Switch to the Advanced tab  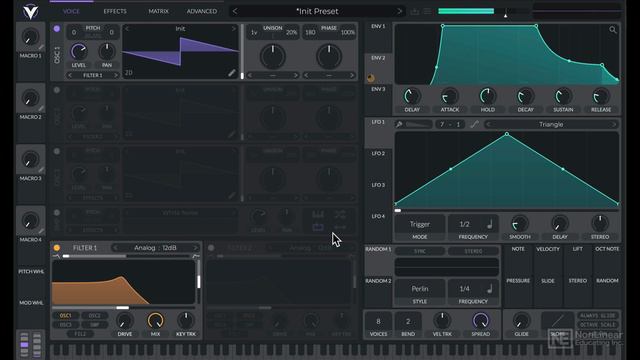[x=202, y=11]
